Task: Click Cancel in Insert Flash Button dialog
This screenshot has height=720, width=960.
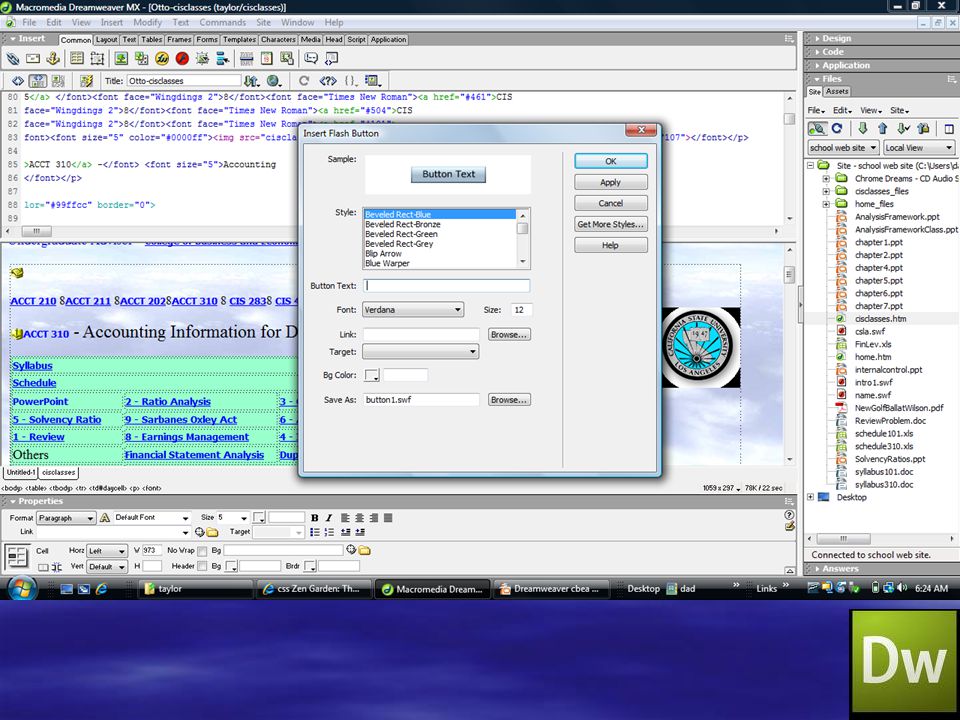Action: click(610, 203)
